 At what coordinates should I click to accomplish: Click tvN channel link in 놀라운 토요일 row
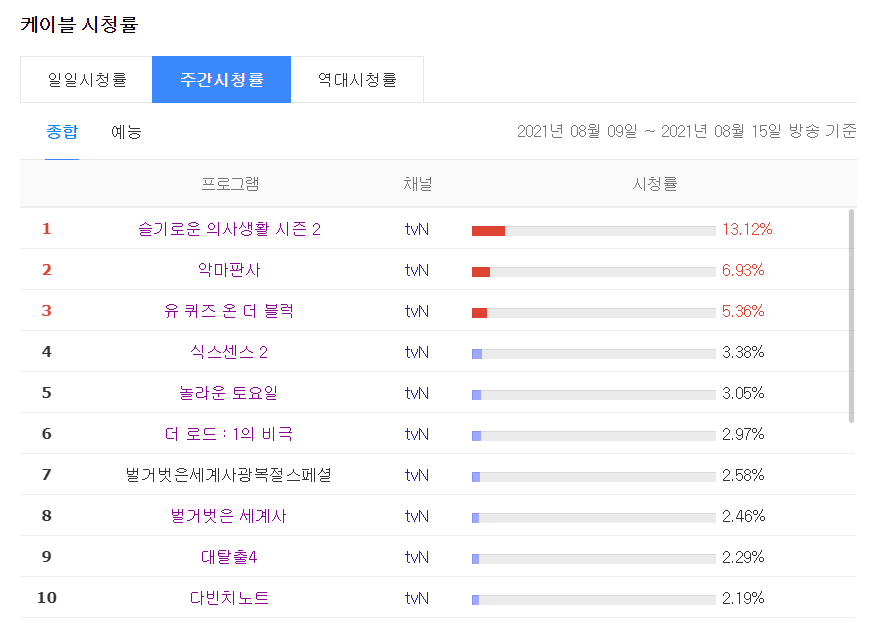point(417,393)
